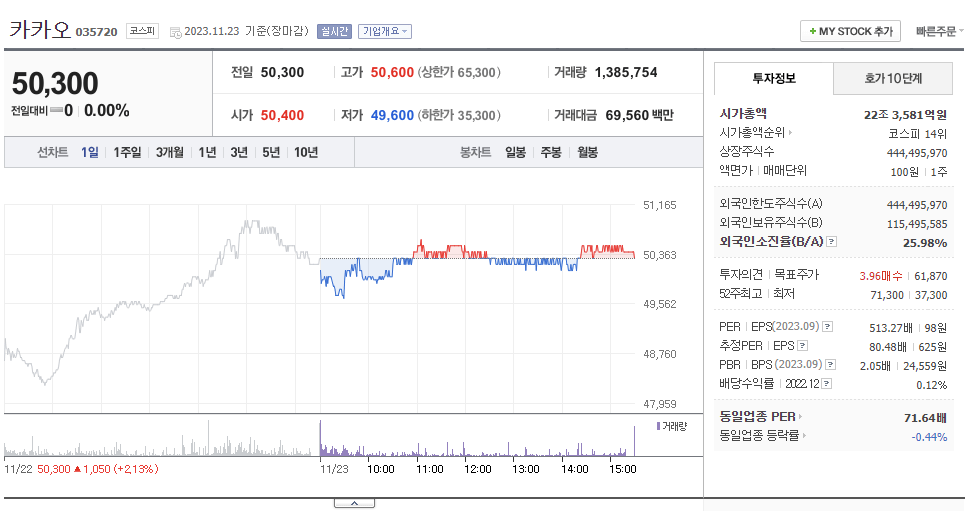
Task: Click the purple 거래량 legend marker
Action: 658,426
